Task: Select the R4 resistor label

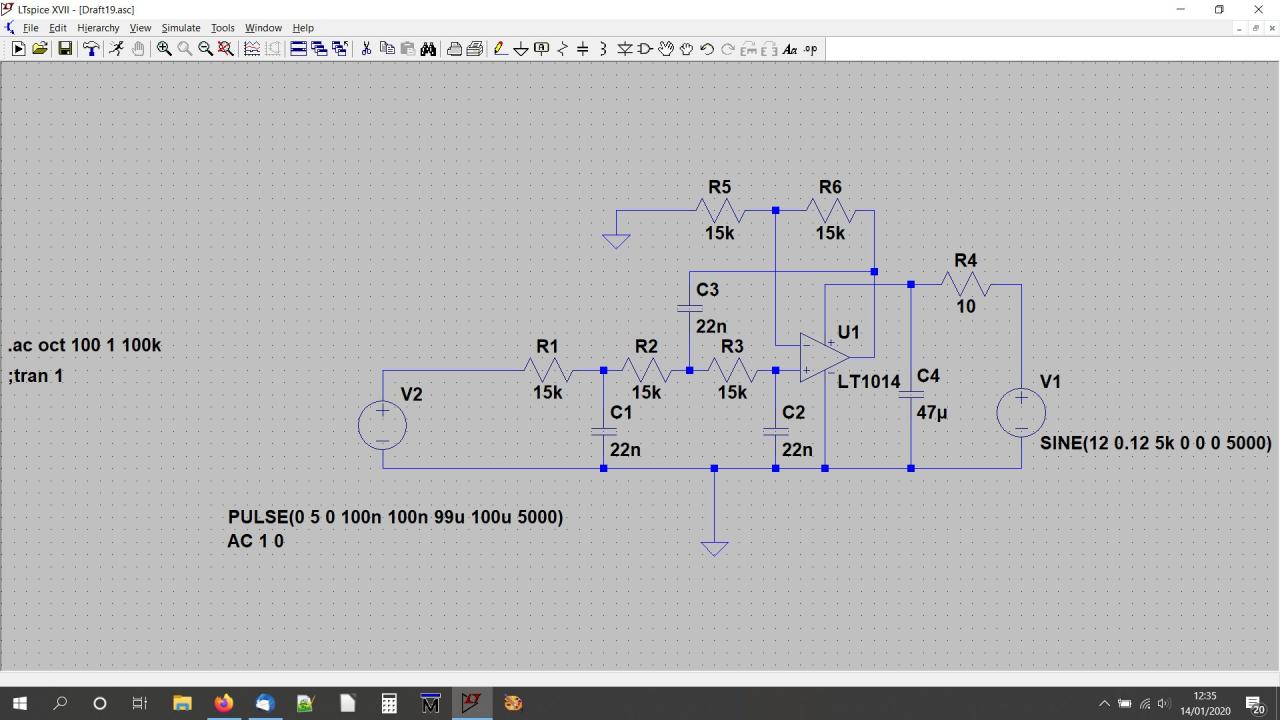Action: tap(965, 260)
